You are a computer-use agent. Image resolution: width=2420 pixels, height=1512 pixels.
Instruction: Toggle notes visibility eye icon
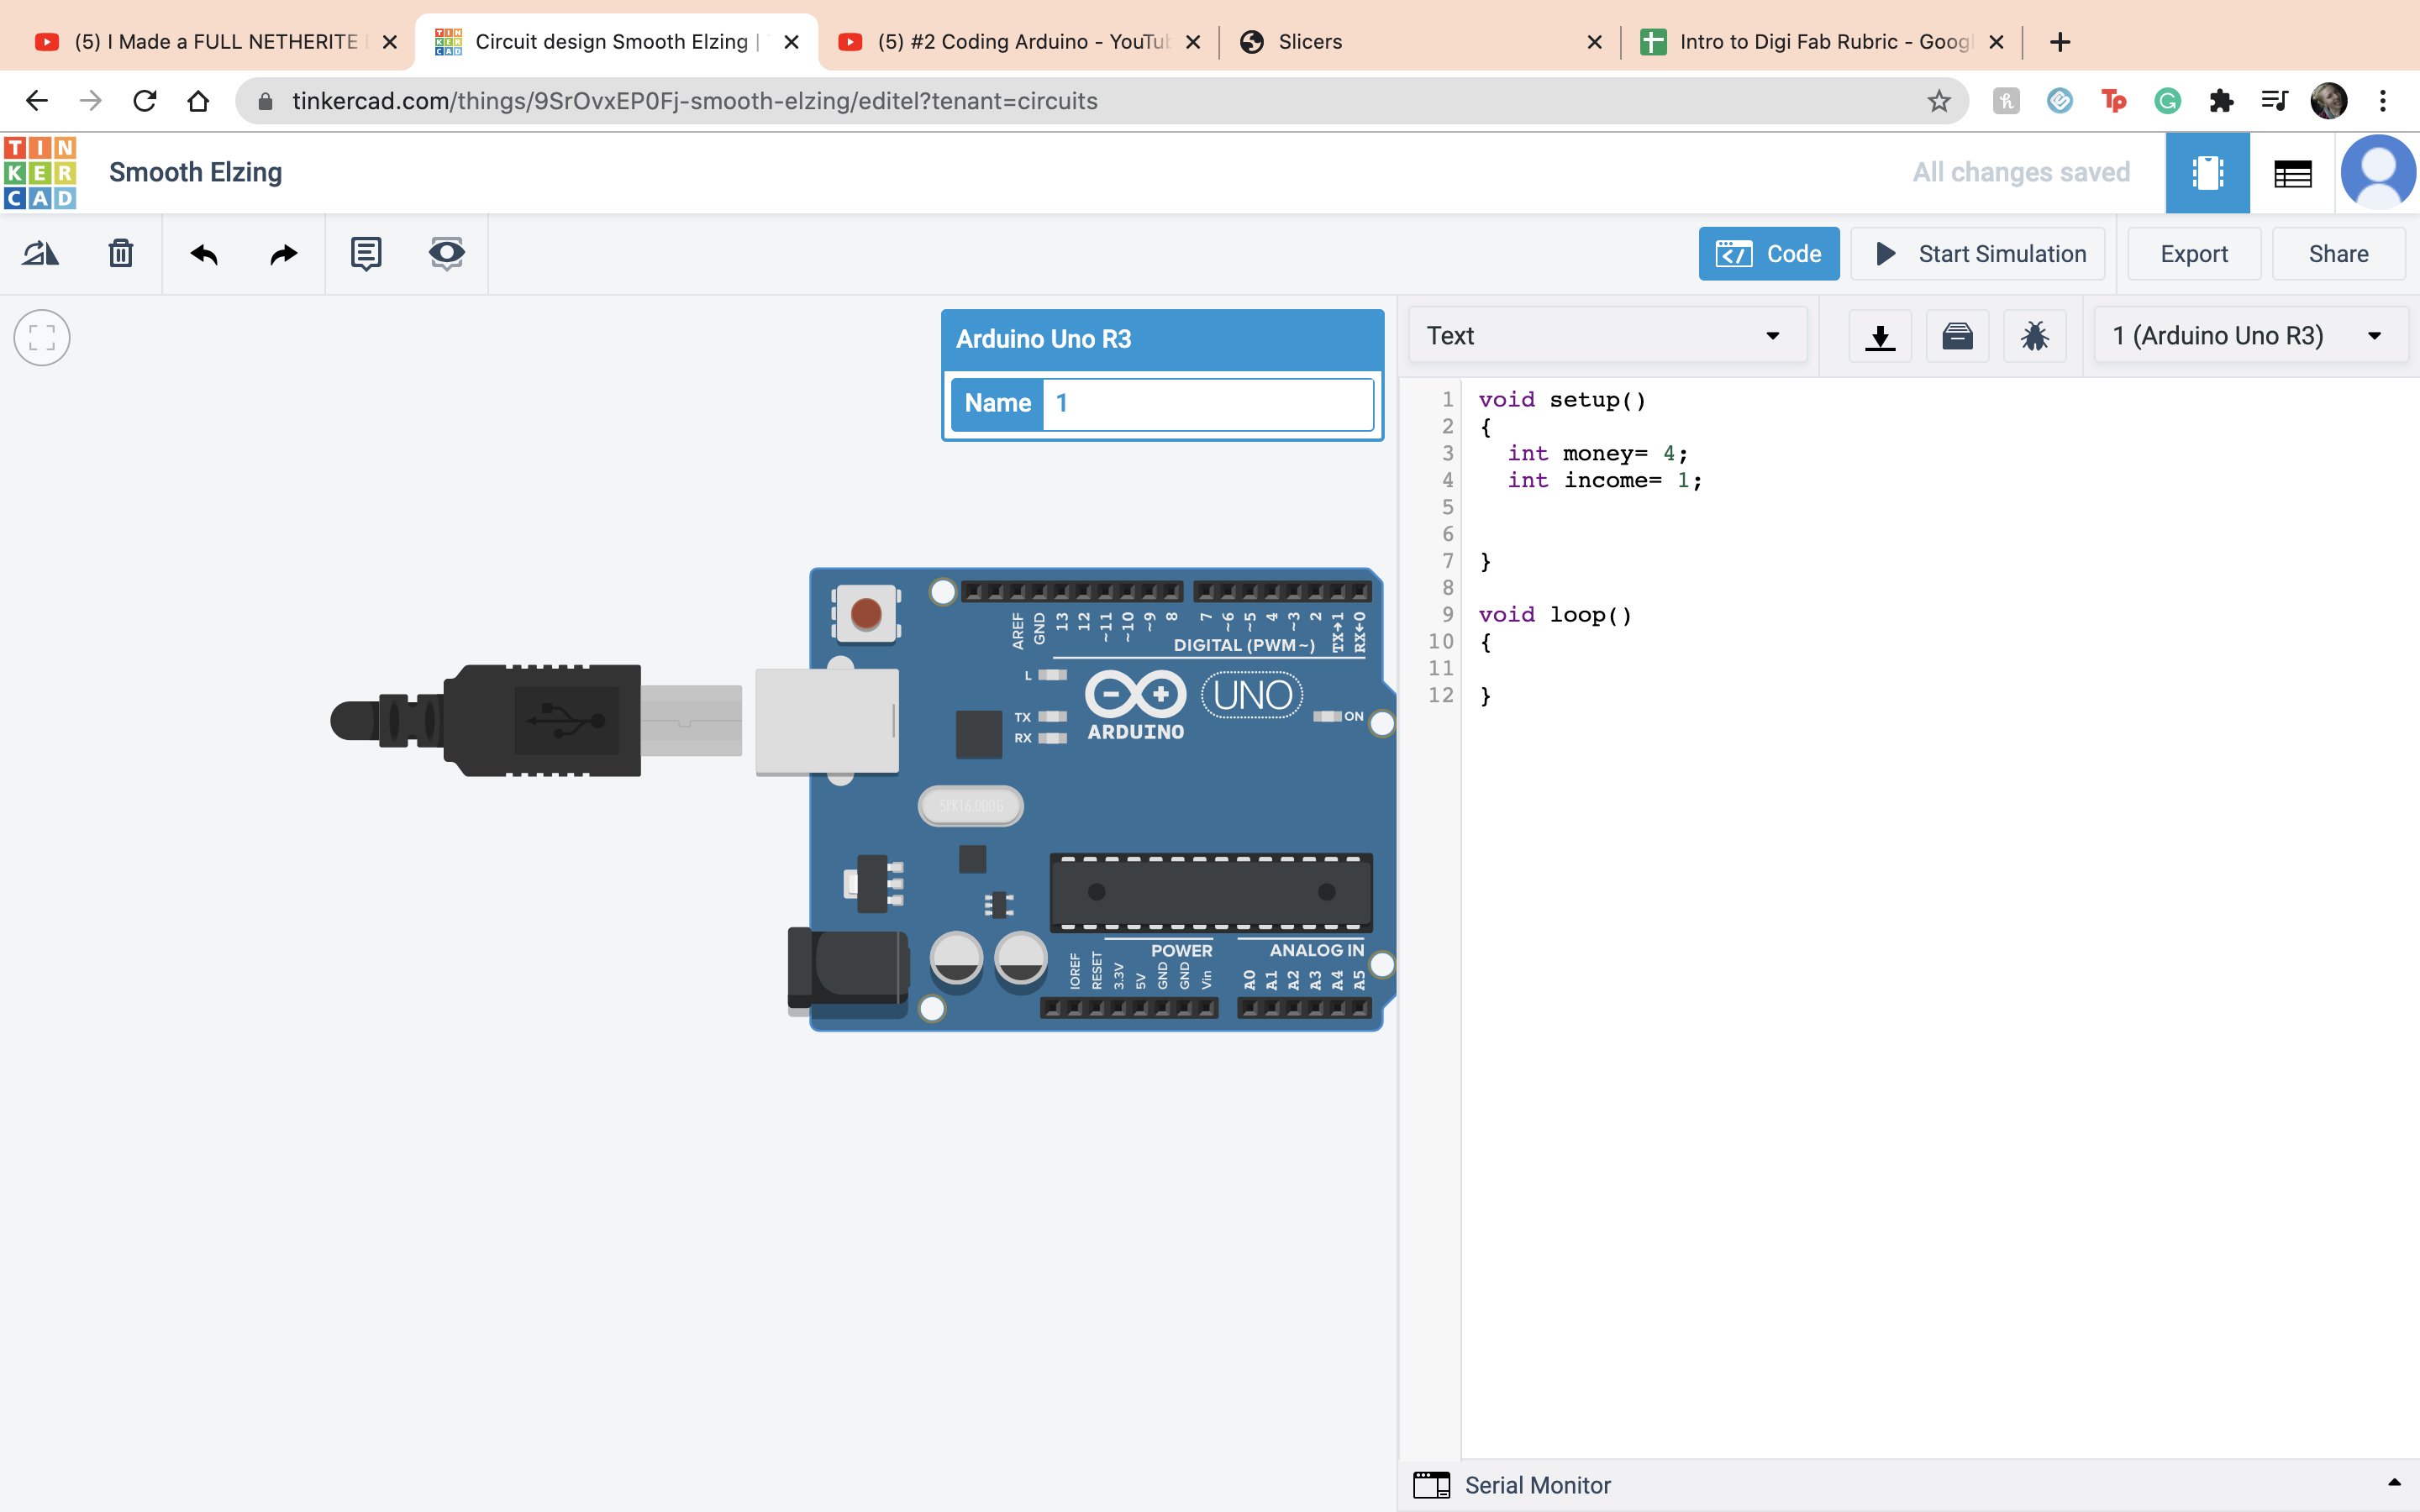coord(446,254)
